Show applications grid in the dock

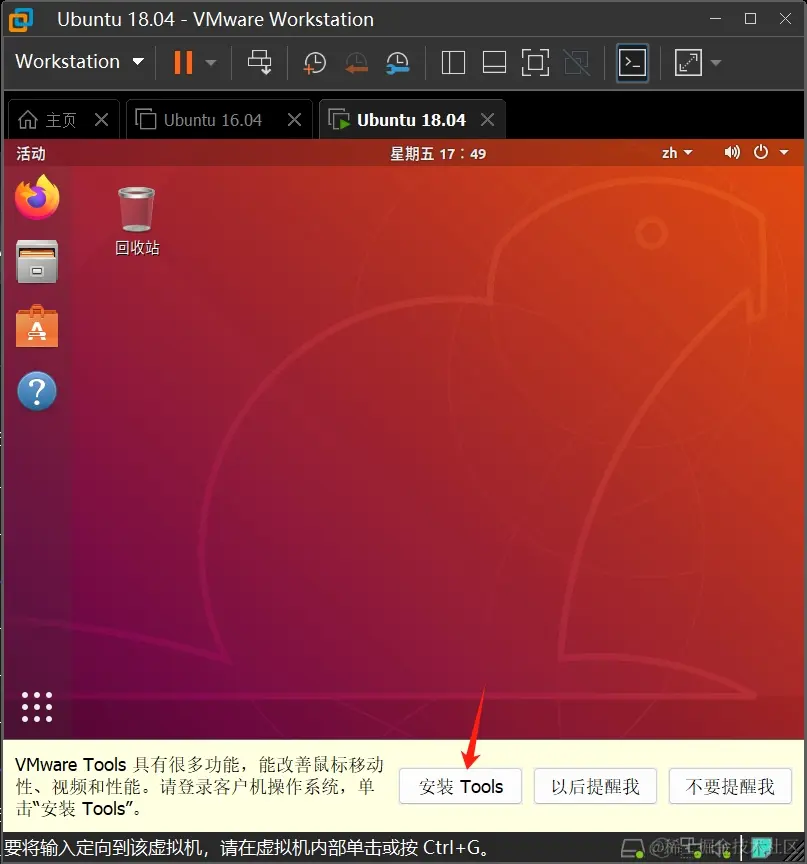click(x=37, y=707)
